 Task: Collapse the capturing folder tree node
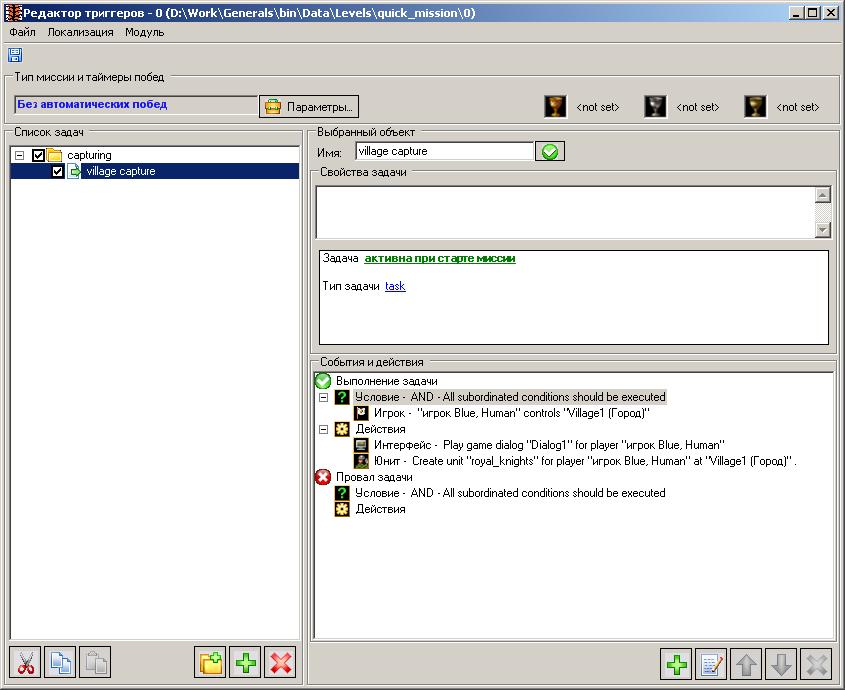click(19, 156)
